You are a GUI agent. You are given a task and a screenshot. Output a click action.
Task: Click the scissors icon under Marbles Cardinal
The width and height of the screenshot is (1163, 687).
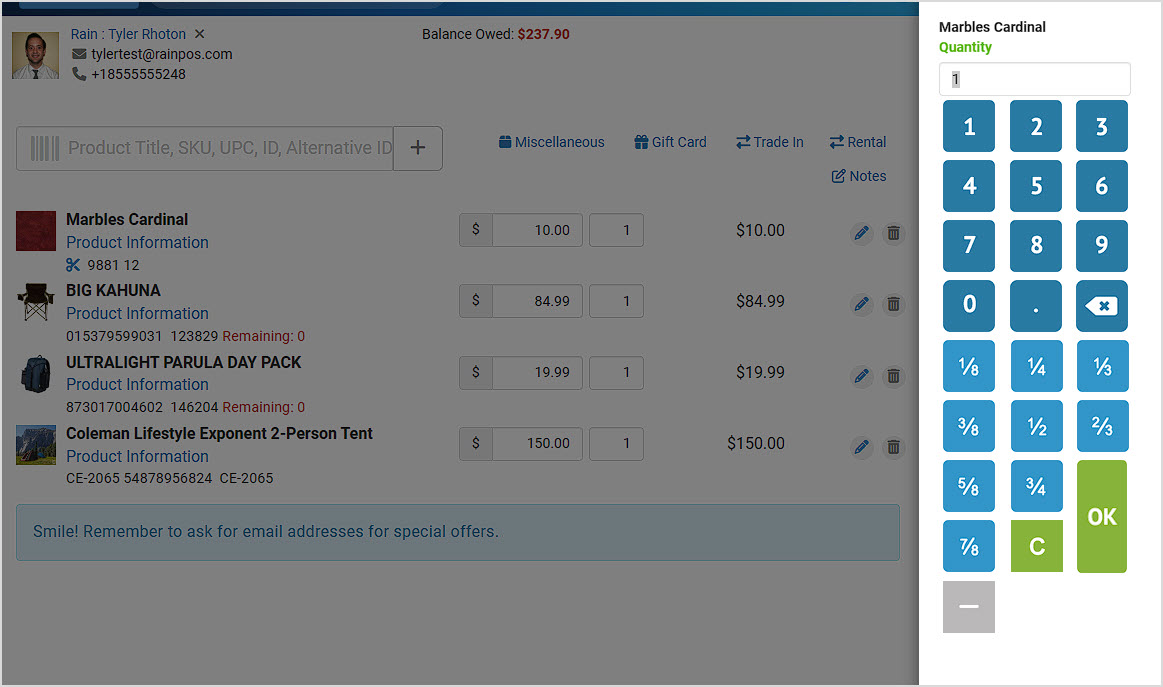[x=73, y=265]
